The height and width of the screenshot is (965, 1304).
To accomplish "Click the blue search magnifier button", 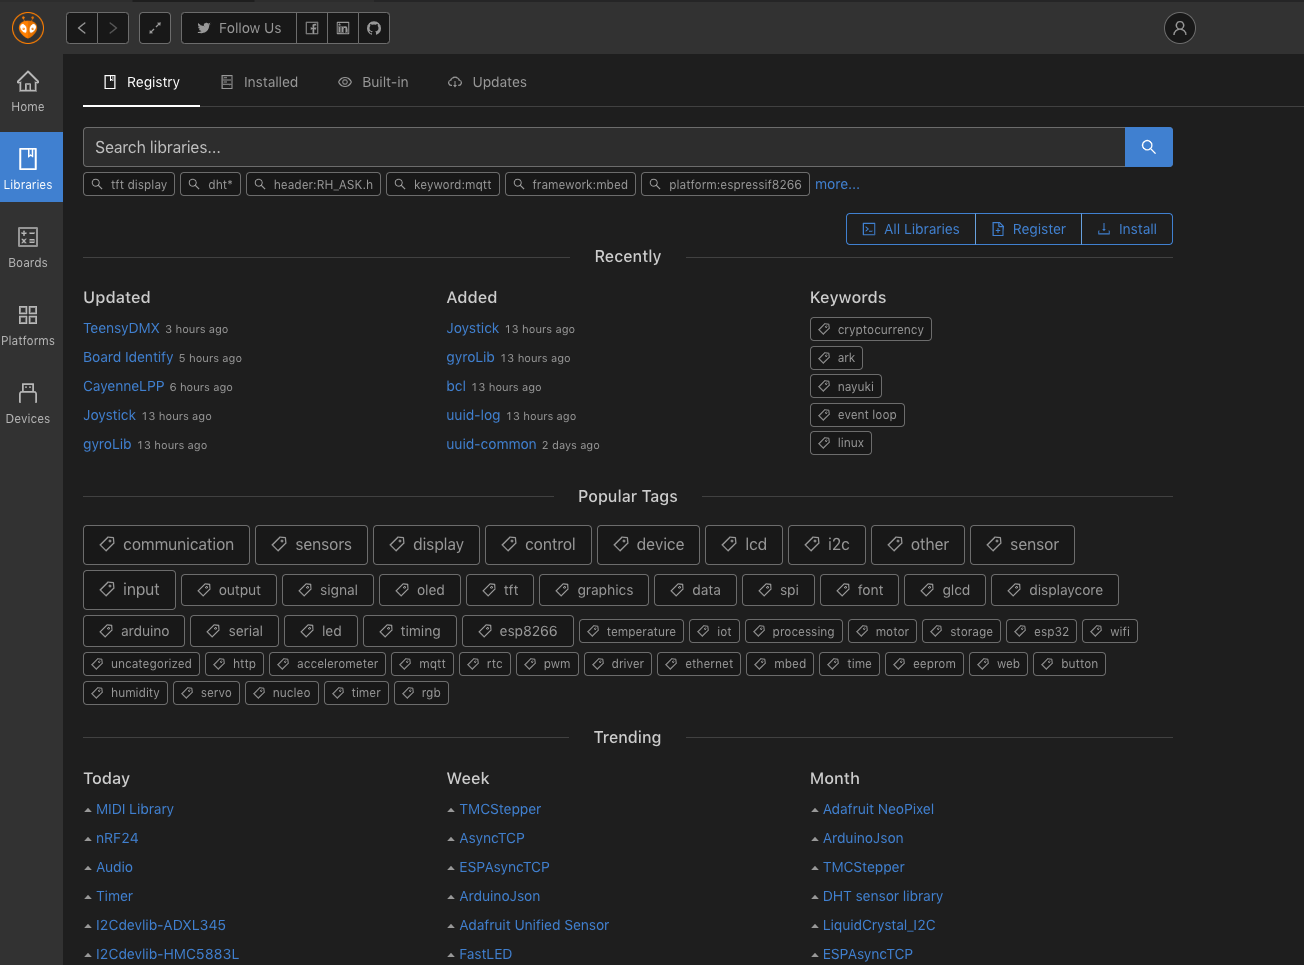I will click(x=1149, y=147).
